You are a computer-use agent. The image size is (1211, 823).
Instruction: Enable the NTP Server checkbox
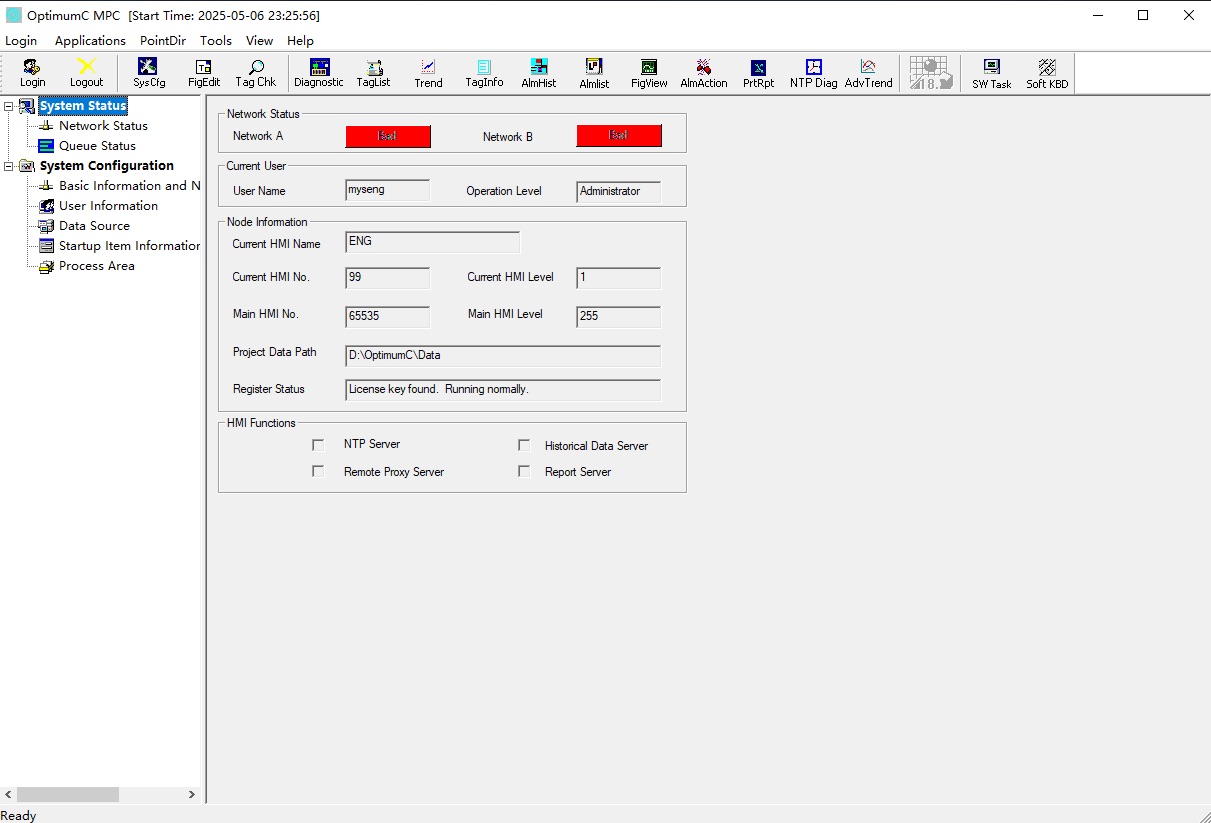click(x=318, y=445)
